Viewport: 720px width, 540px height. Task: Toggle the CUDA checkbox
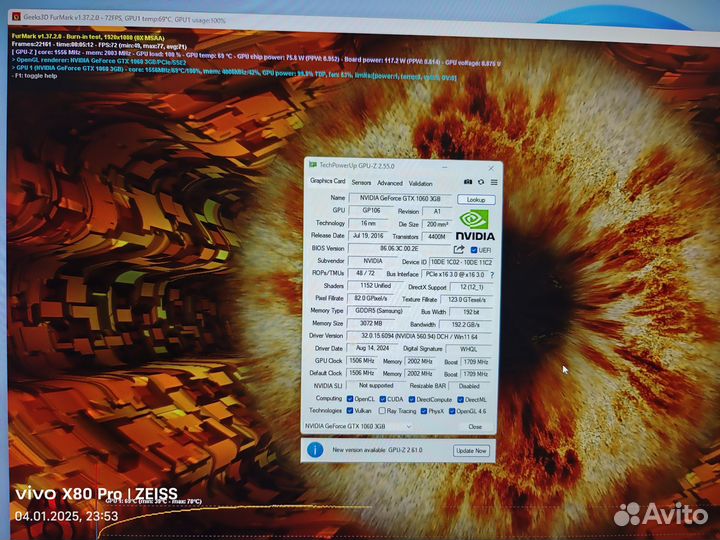click(x=382, y=399)
